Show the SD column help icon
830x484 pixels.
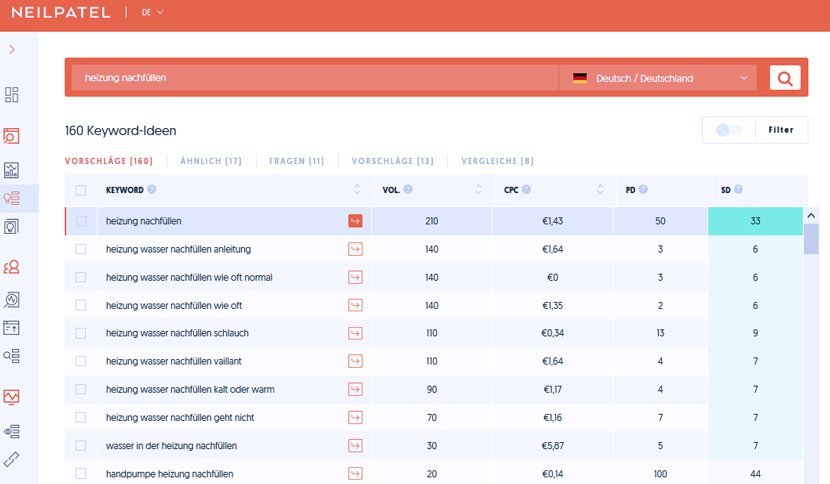tap(738, 189)
